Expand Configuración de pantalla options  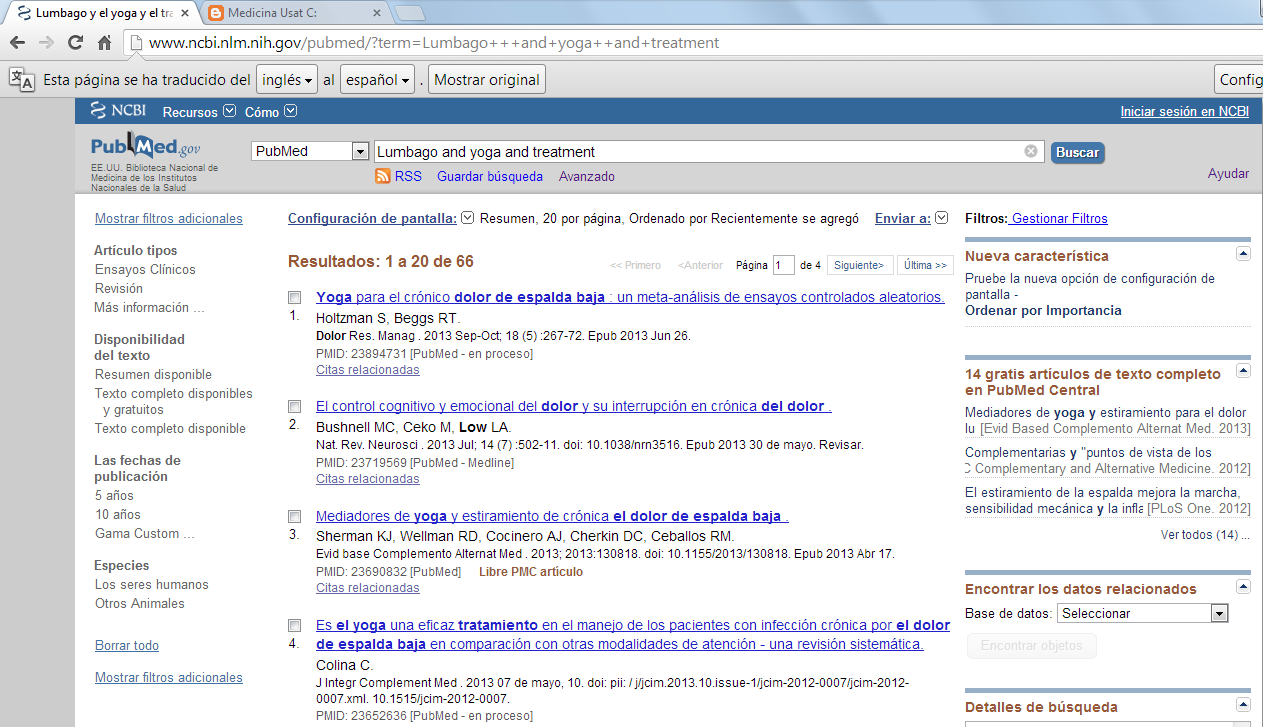[x=381, y=218]
